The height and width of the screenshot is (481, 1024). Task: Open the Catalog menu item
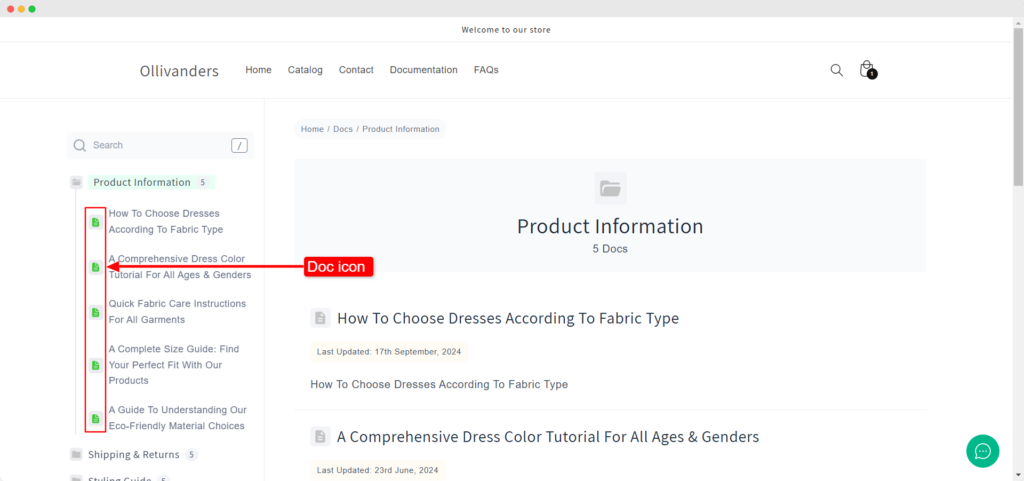click(305, 70)
